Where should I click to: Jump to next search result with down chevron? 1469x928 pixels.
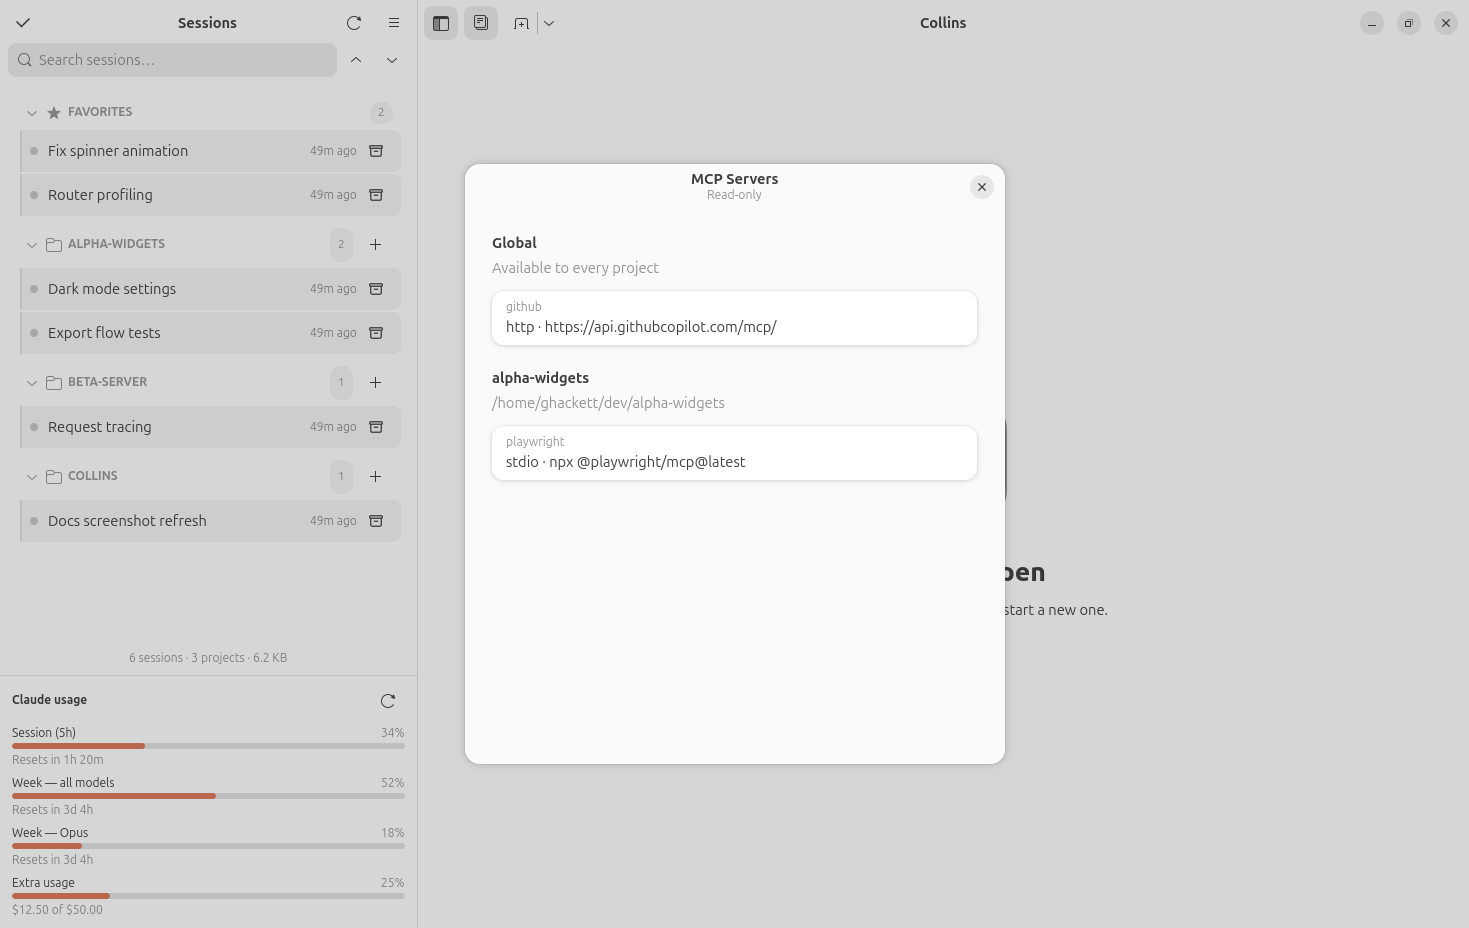point(392,60)
